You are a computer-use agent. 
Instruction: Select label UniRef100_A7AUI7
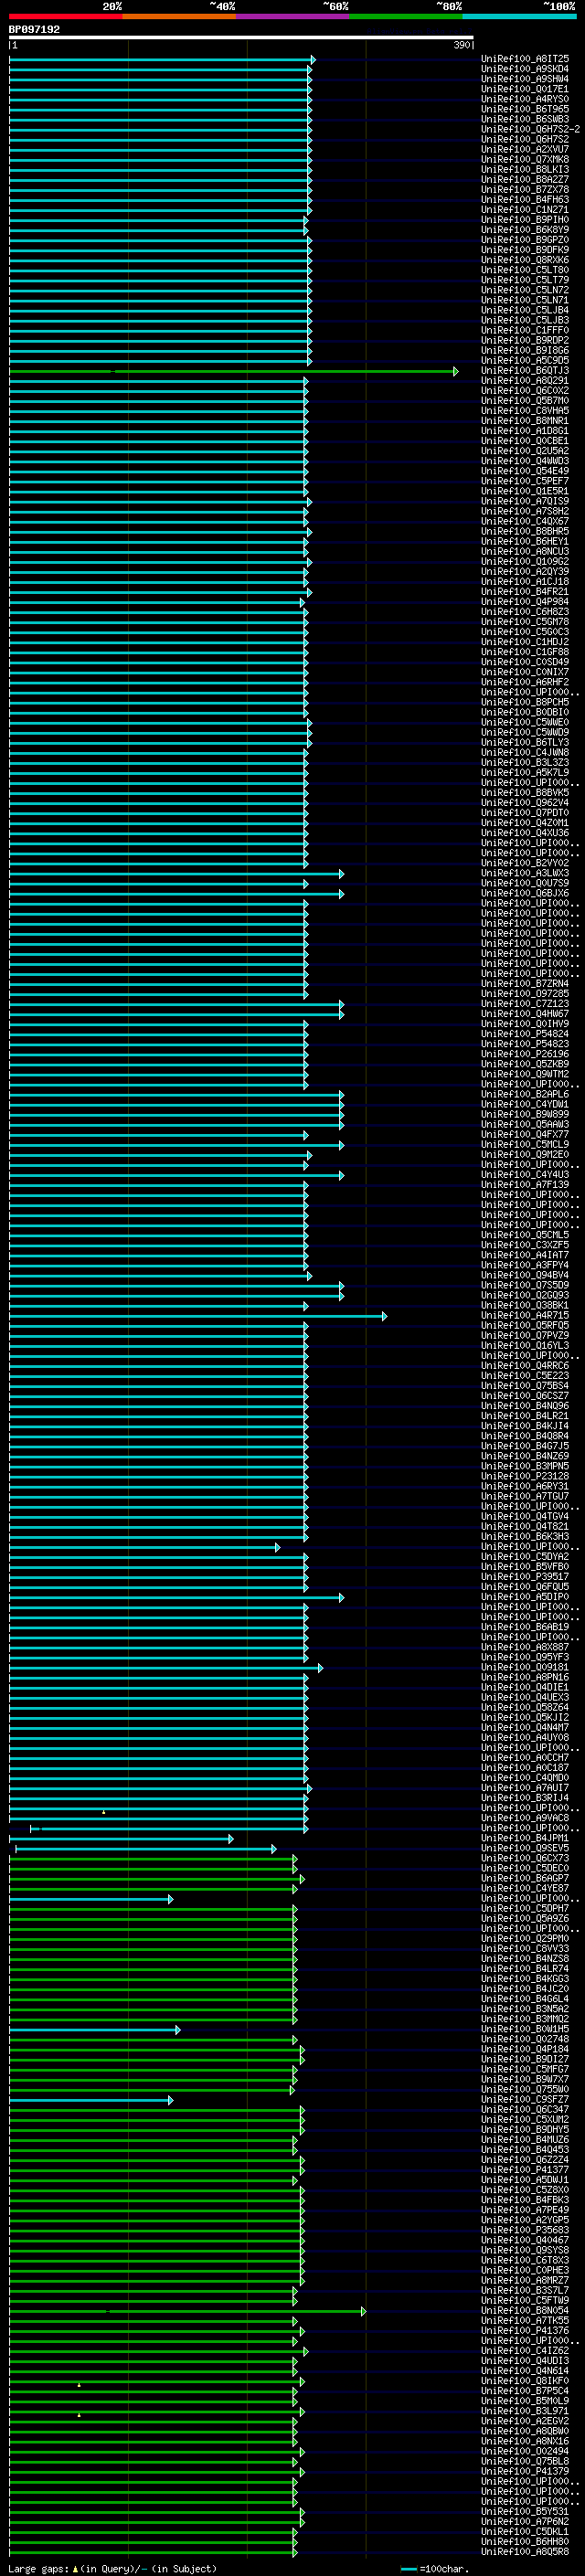coord(525,1788)
